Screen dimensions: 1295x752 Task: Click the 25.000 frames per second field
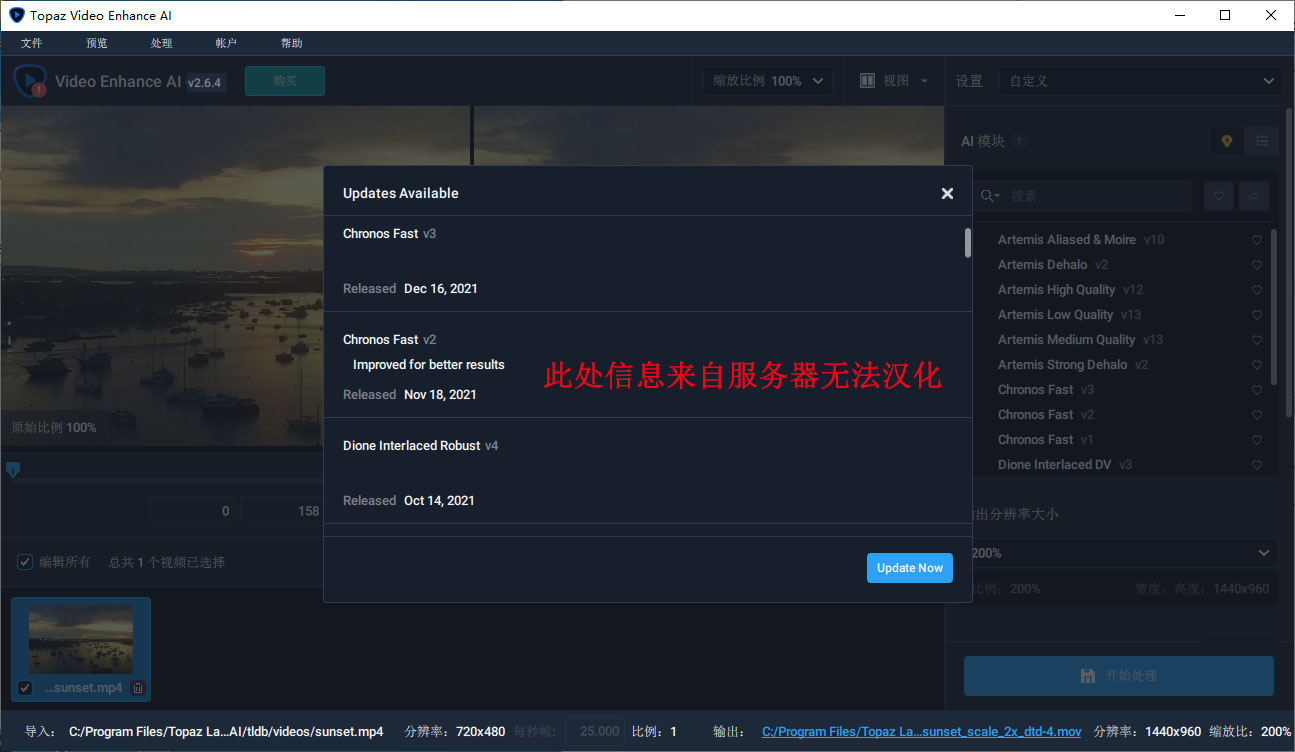[x=596, y=732]
